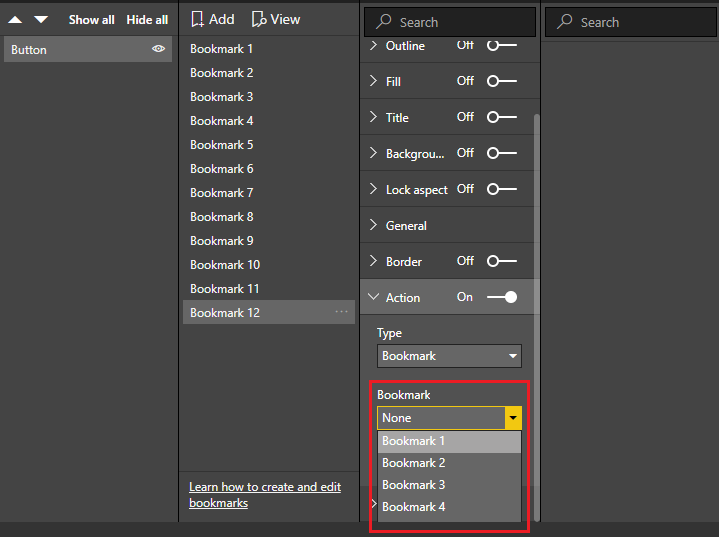Select Bookmark 3 in bookmarks list
The image size is (719, 537).
click(269, 97)
